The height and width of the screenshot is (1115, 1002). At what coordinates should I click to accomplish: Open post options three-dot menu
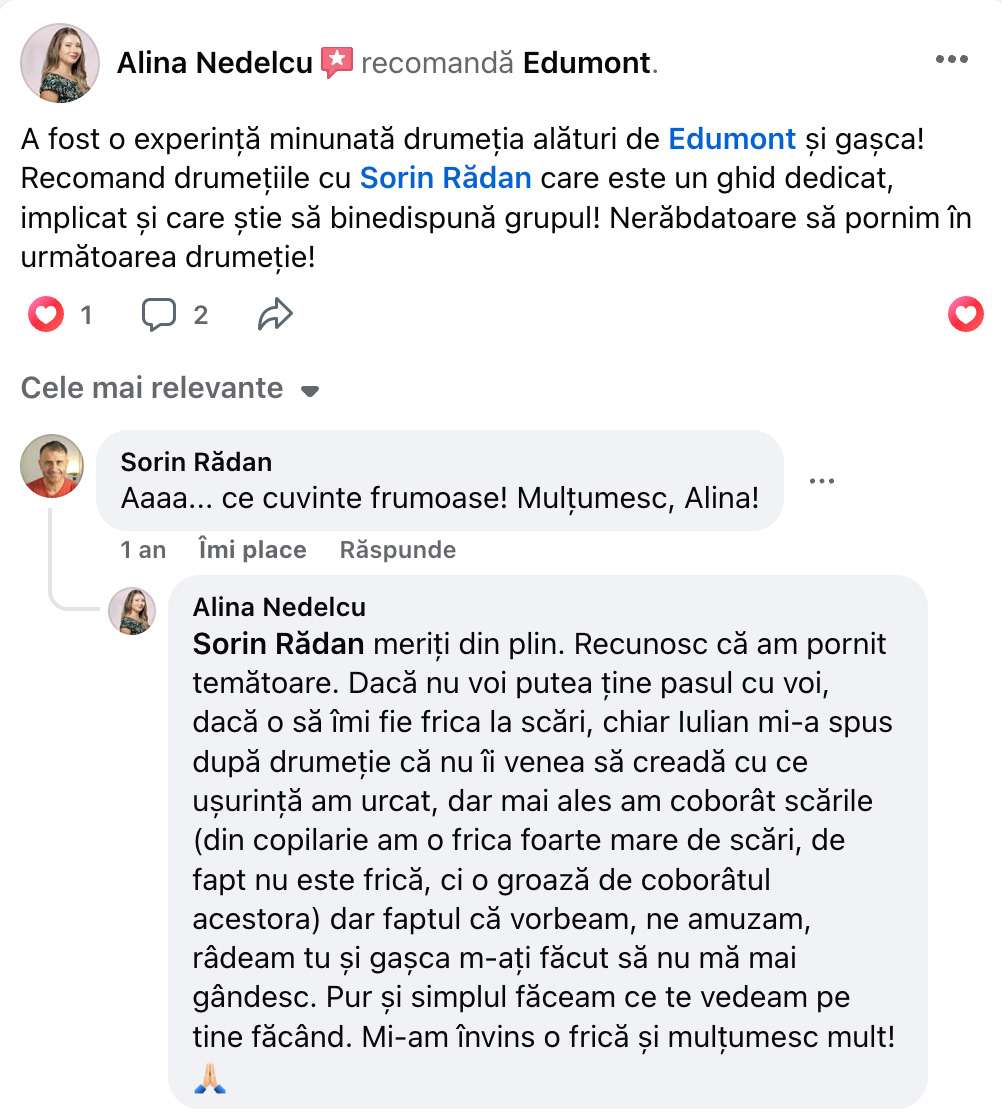click(951, 60)
